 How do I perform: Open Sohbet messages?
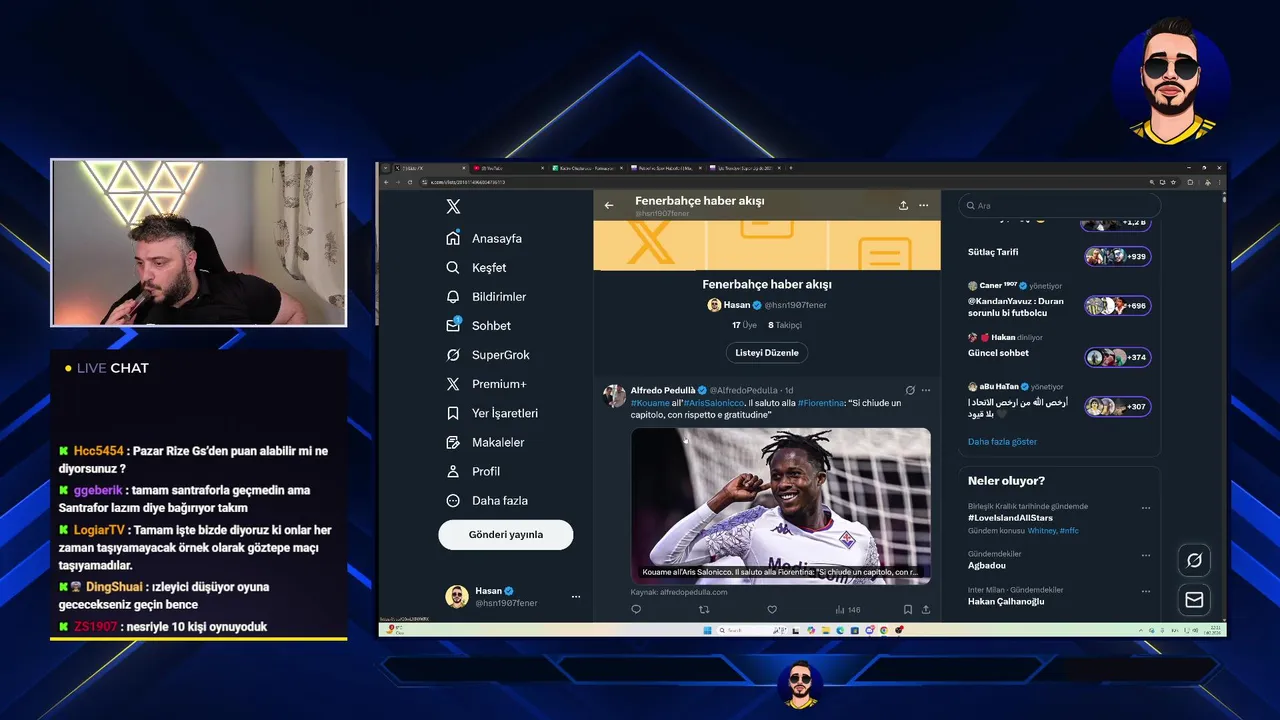coord(478,326)
